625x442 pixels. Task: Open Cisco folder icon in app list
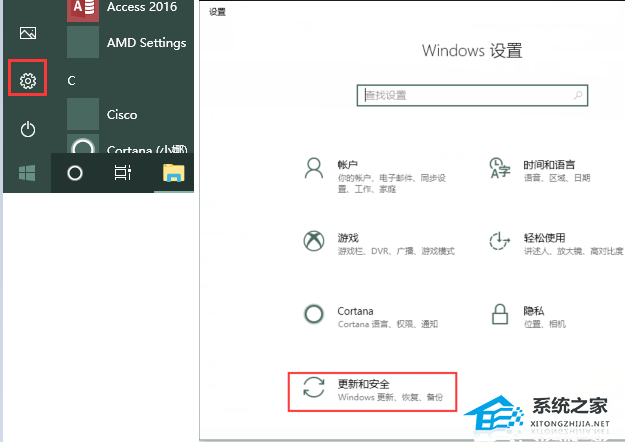pos(83,114)
